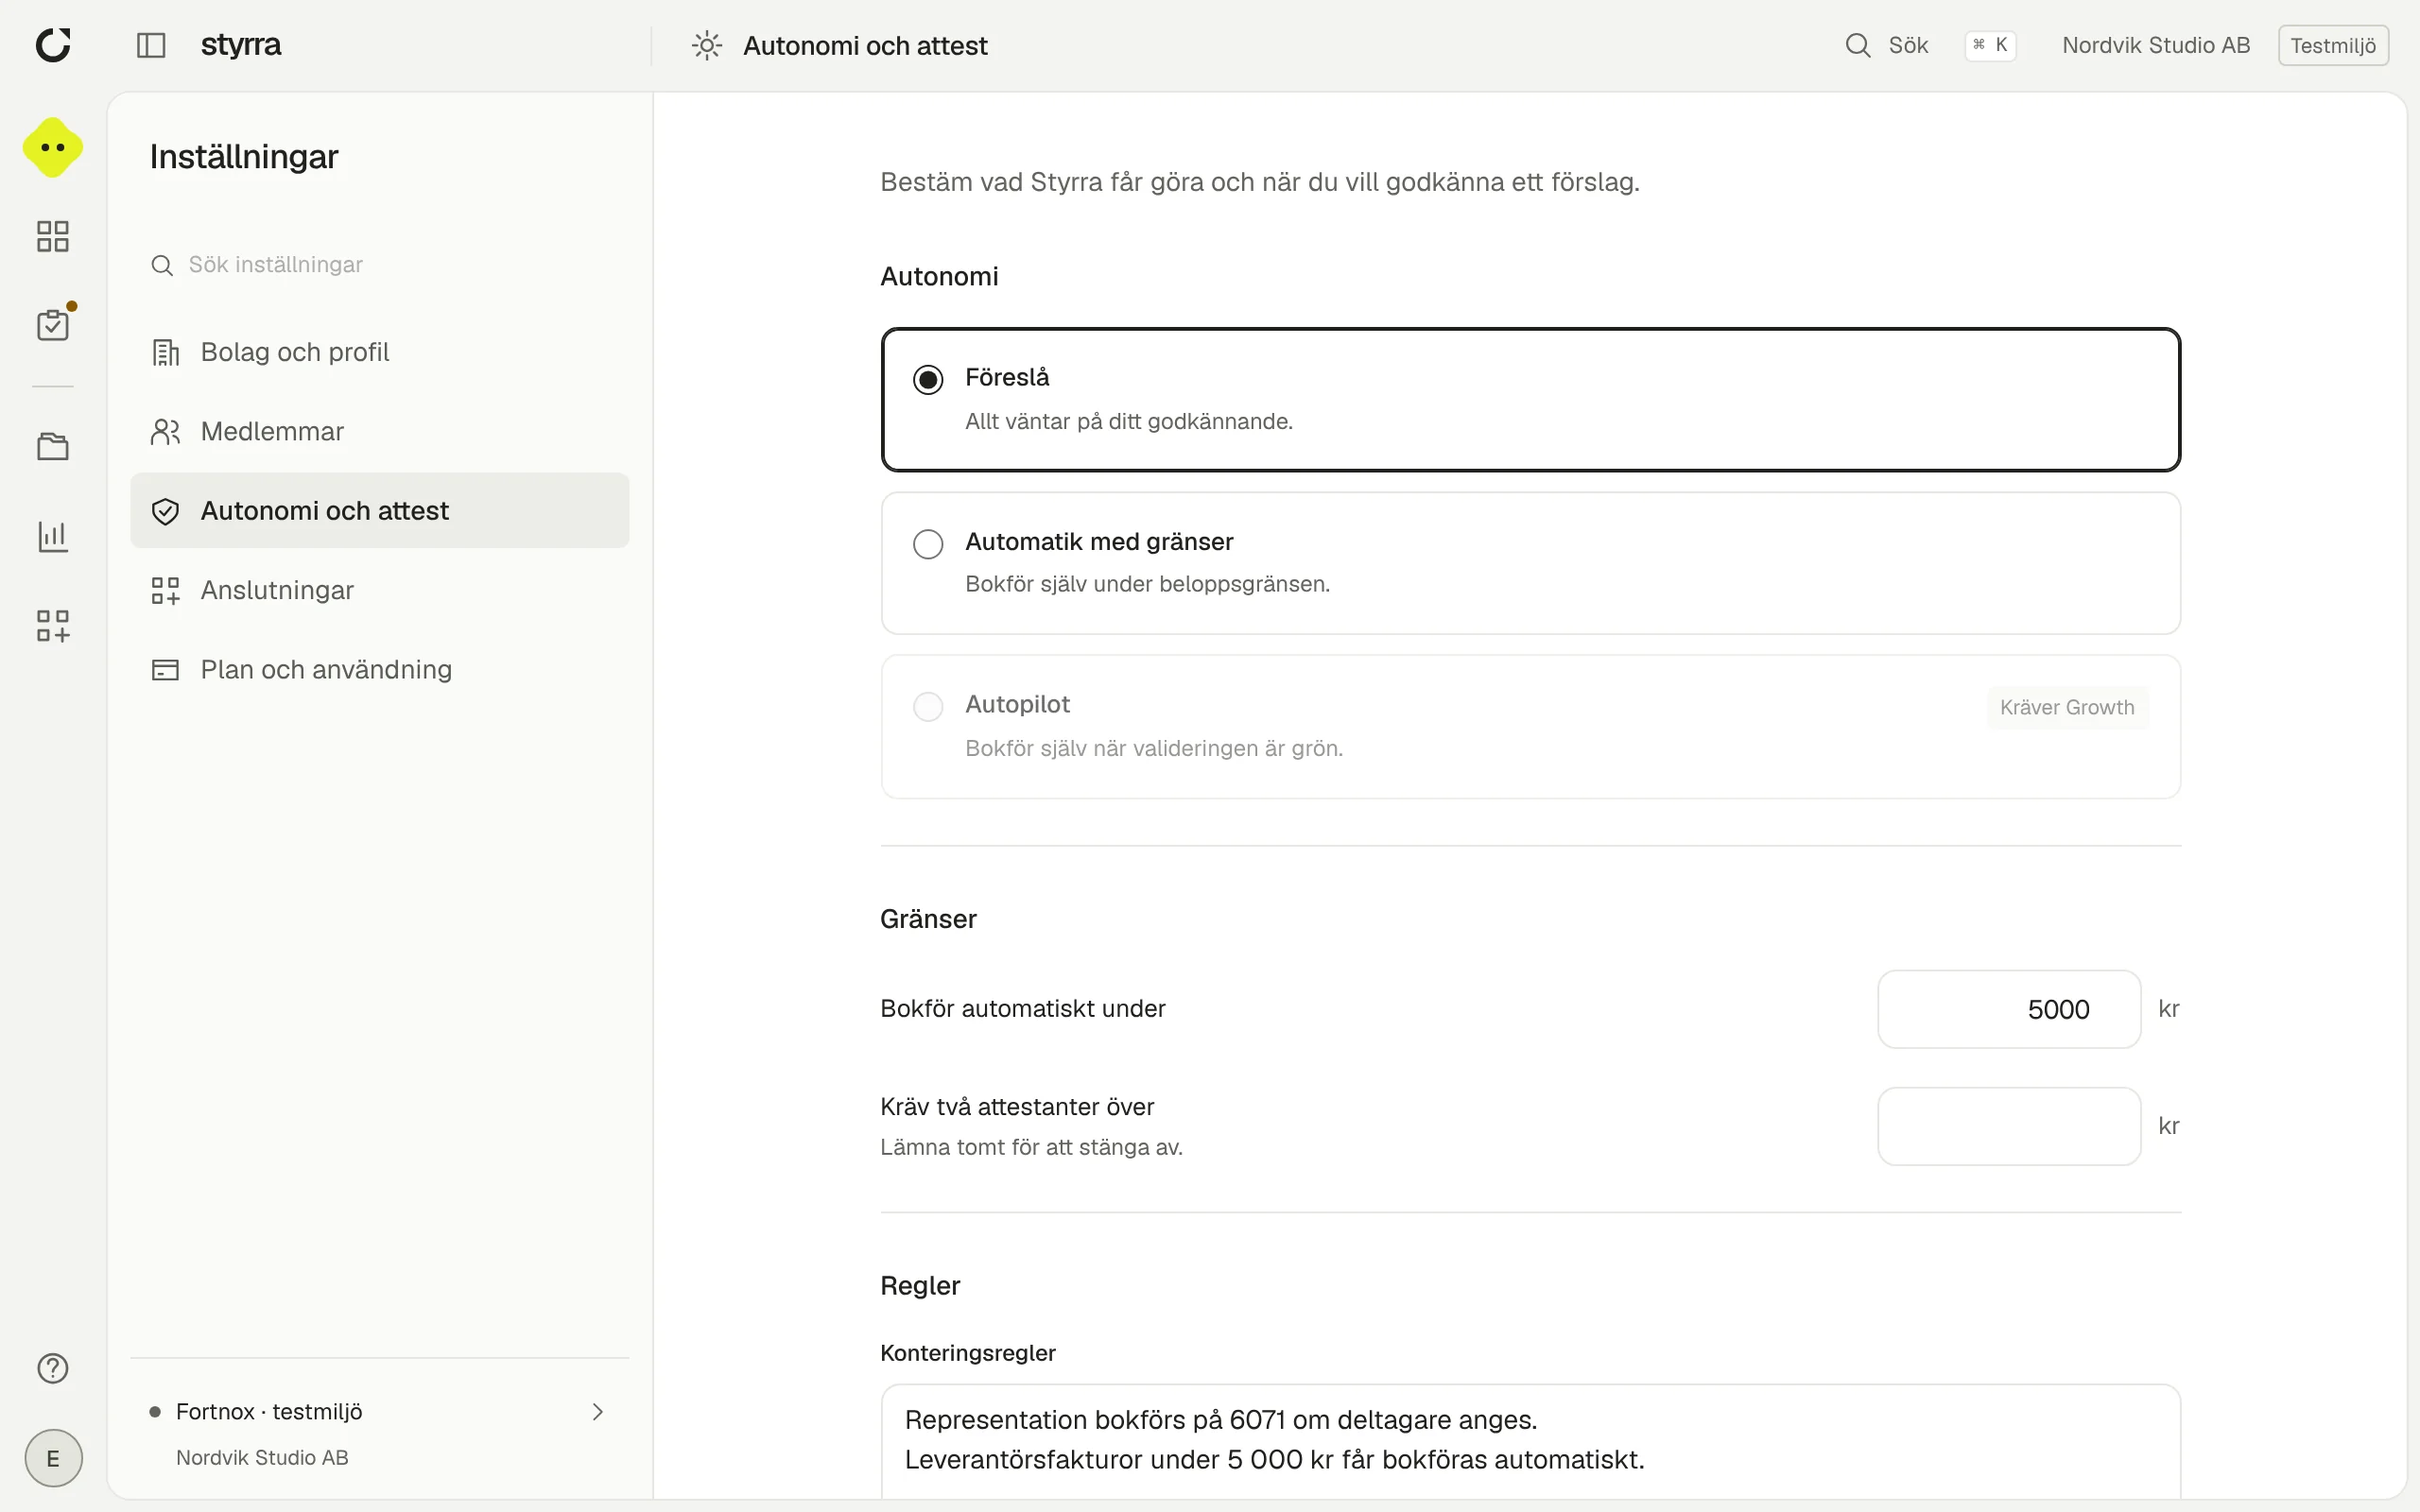Image resolution: width=2420 pixels, height=1512 pixels.
Task: Click the Allt väntar på ditt godkännande text
Action: (1129, 421)
